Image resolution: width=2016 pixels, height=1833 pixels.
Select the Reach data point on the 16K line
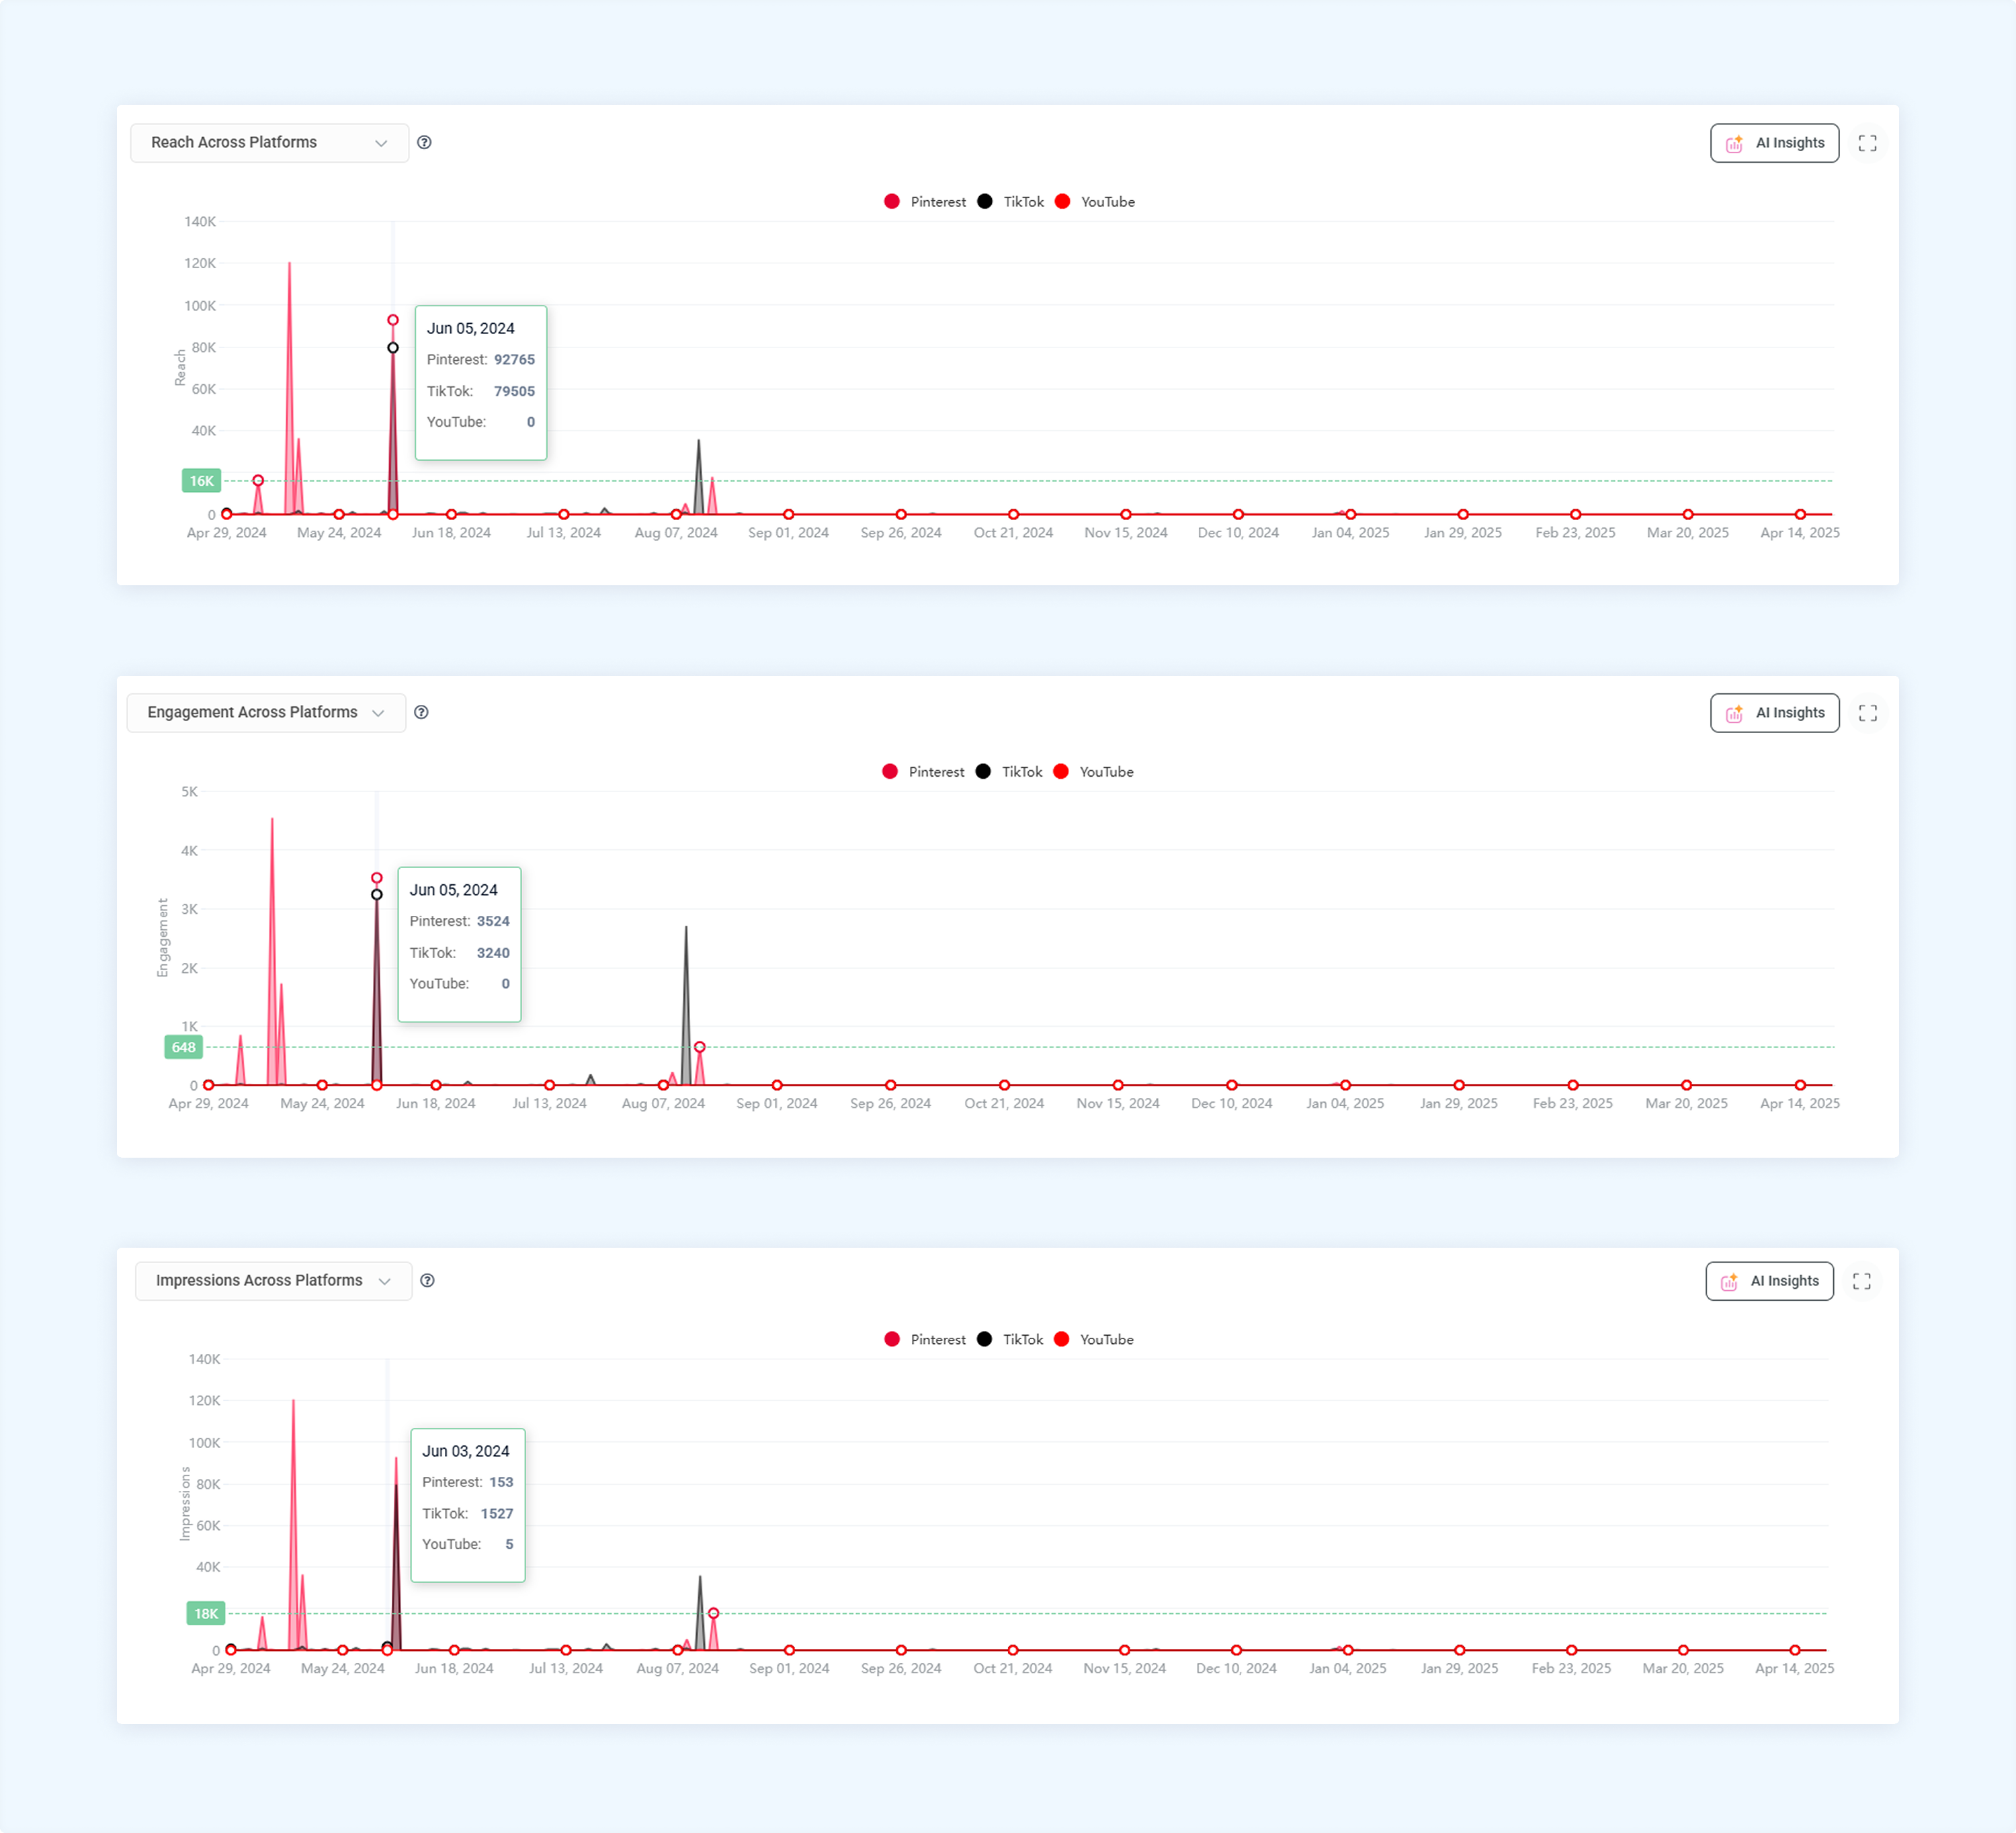point(258,481)
